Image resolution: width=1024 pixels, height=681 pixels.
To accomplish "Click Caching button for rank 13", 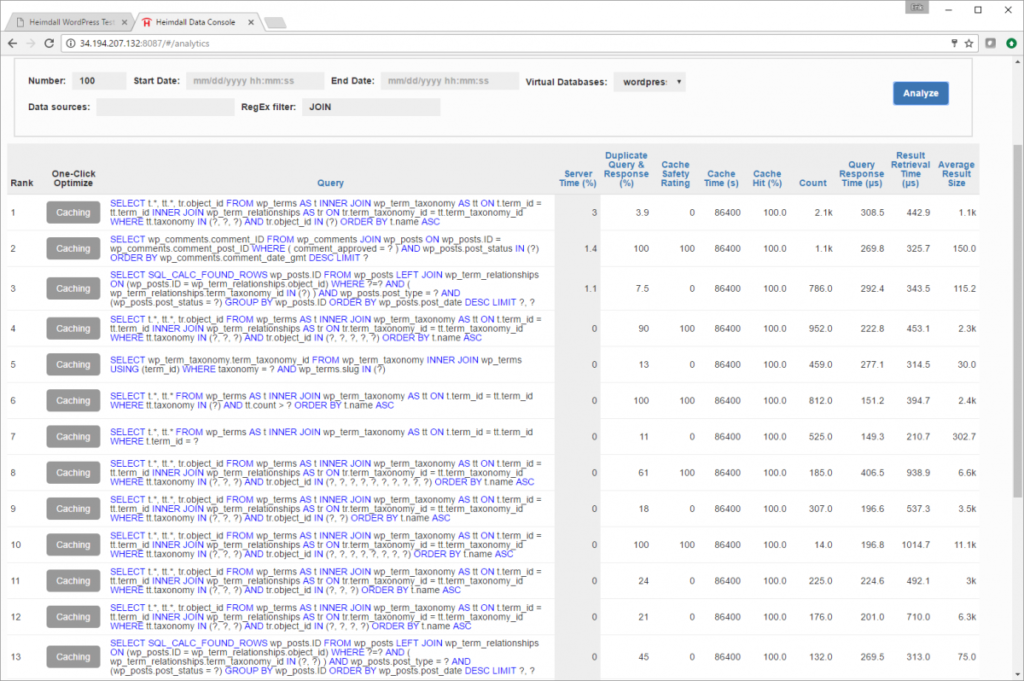I will pos(73,657).
